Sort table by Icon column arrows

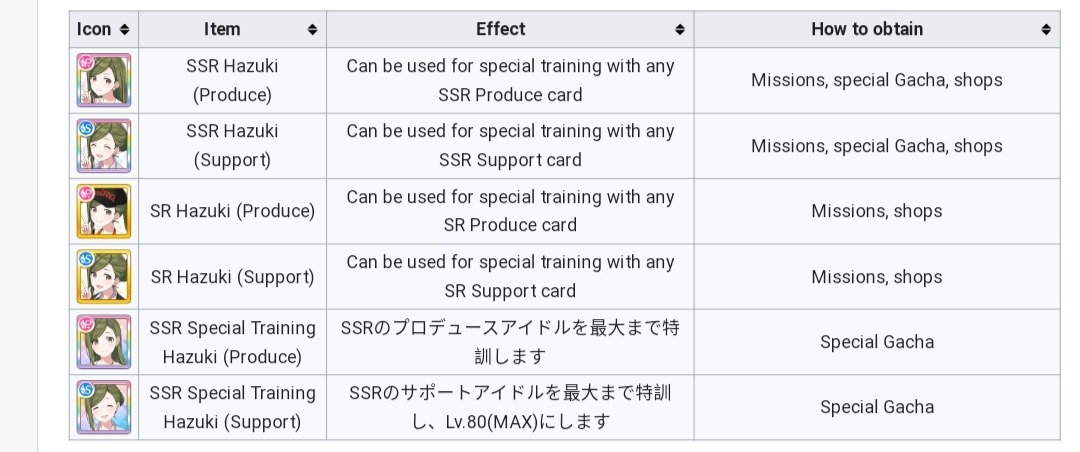point(124,30)
